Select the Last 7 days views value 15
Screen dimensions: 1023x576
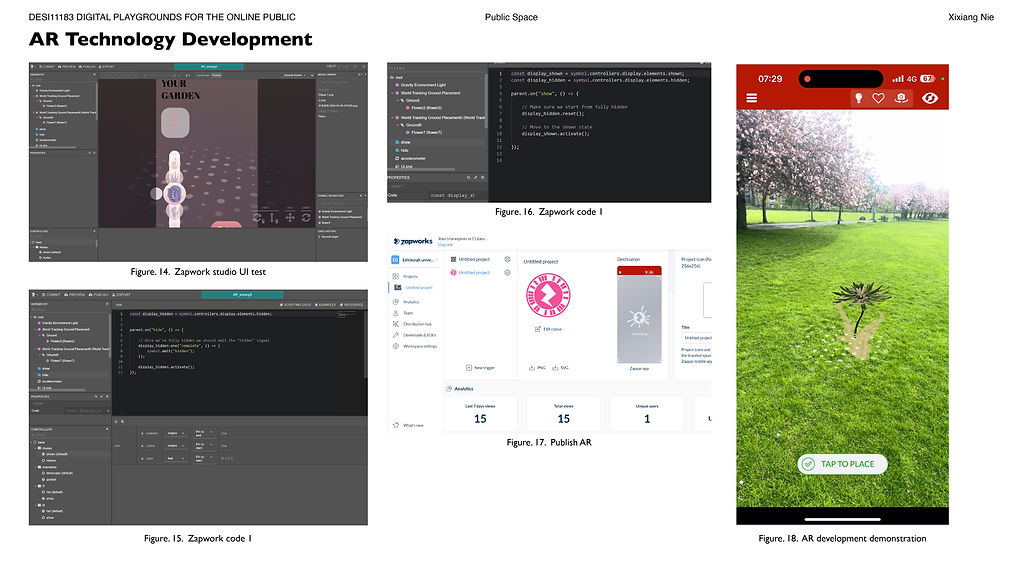click(480, 419)
